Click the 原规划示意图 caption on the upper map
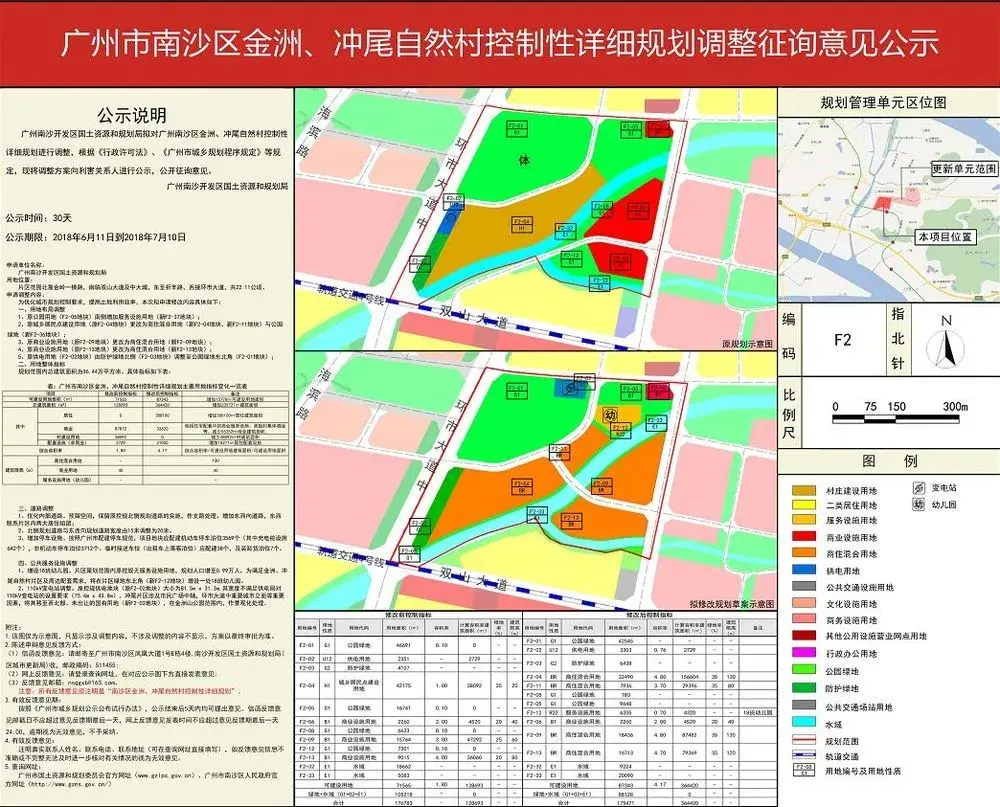1000x807 pixels. tap(747, 343)
